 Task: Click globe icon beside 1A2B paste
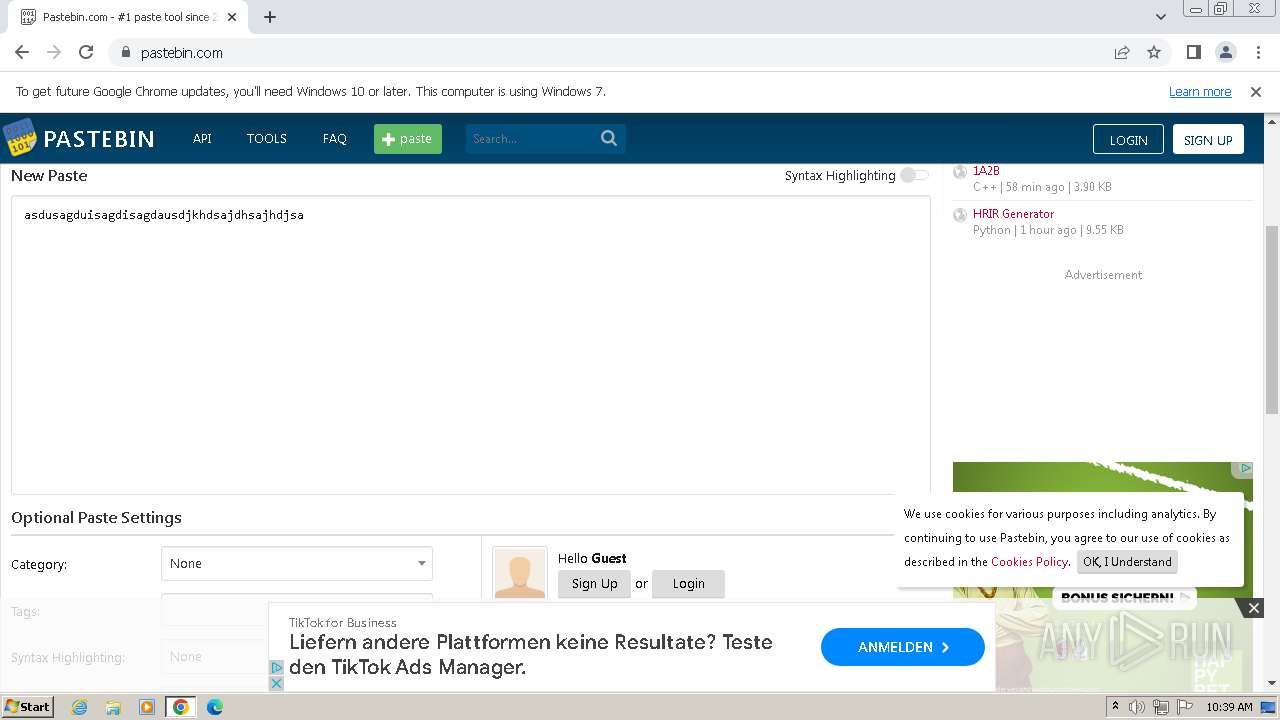960,171
